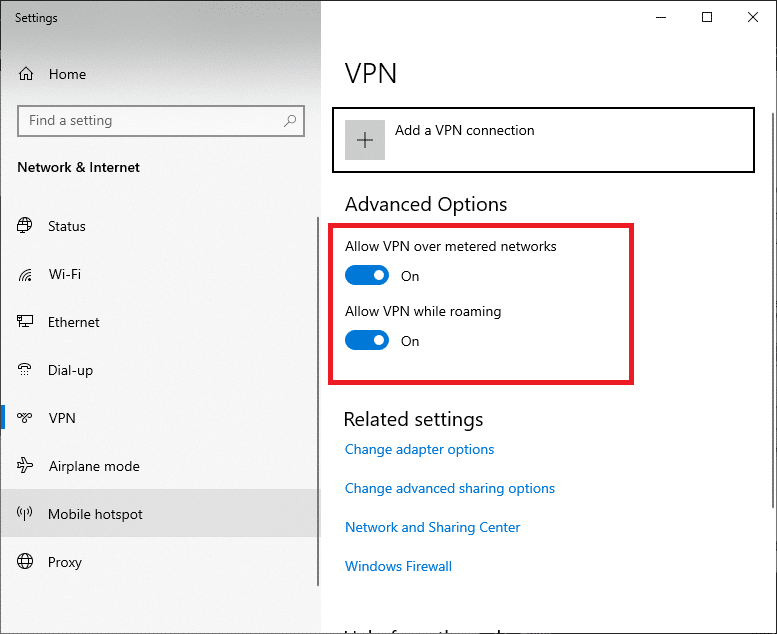The image size is (777, 634).
Task: Click the Home icon in sidebar
Action: coord(26,74)
